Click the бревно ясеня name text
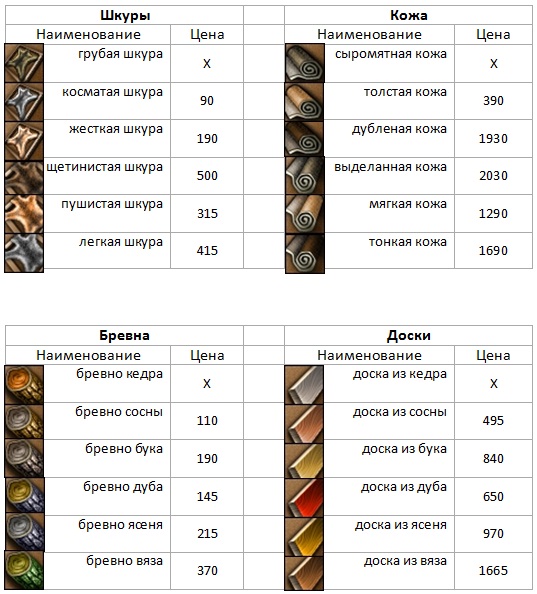Screen dimensions: 537x594 (x=120, y=525)
